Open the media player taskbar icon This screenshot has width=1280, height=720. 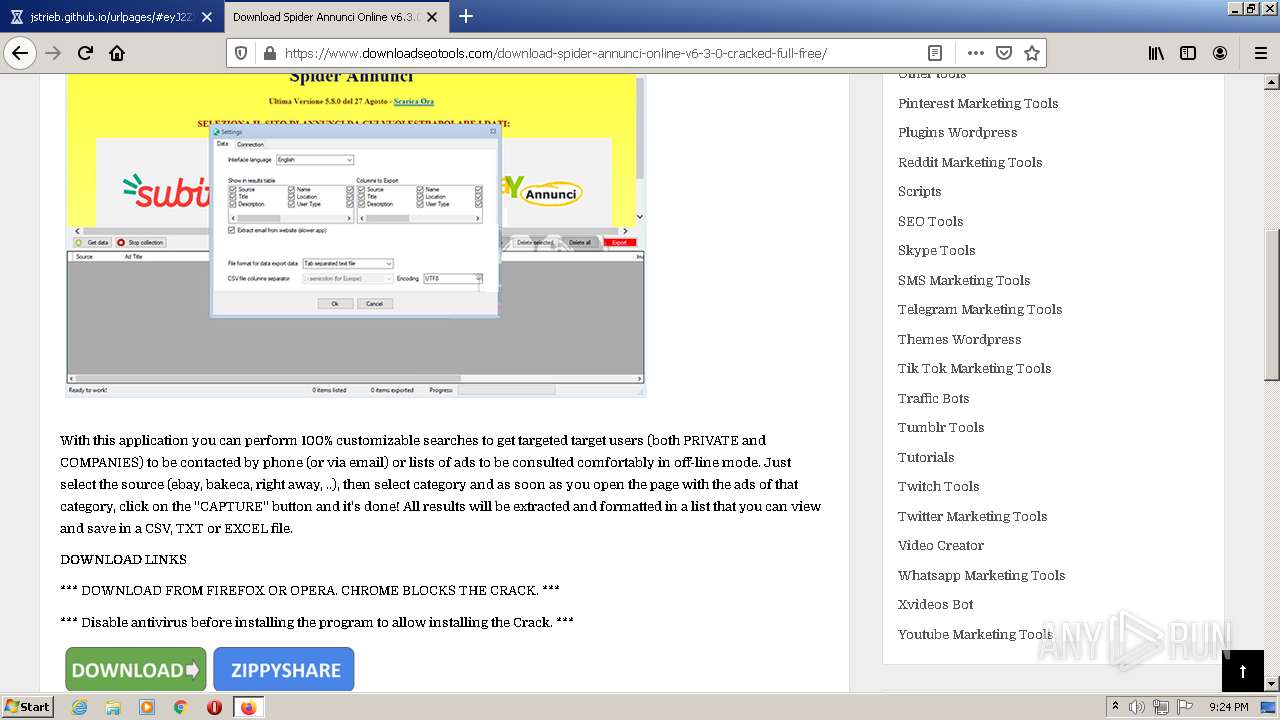point(147,707)
